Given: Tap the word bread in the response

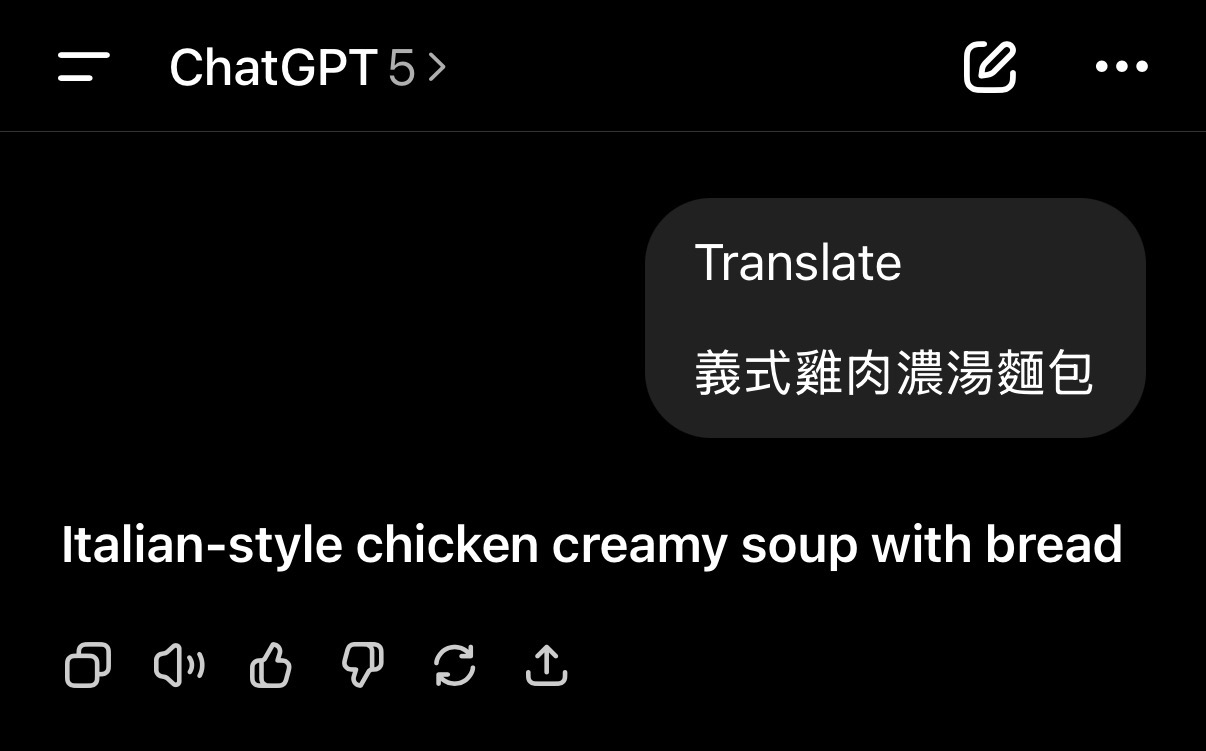Looking at the screenshot, I should click(1054, 545).
